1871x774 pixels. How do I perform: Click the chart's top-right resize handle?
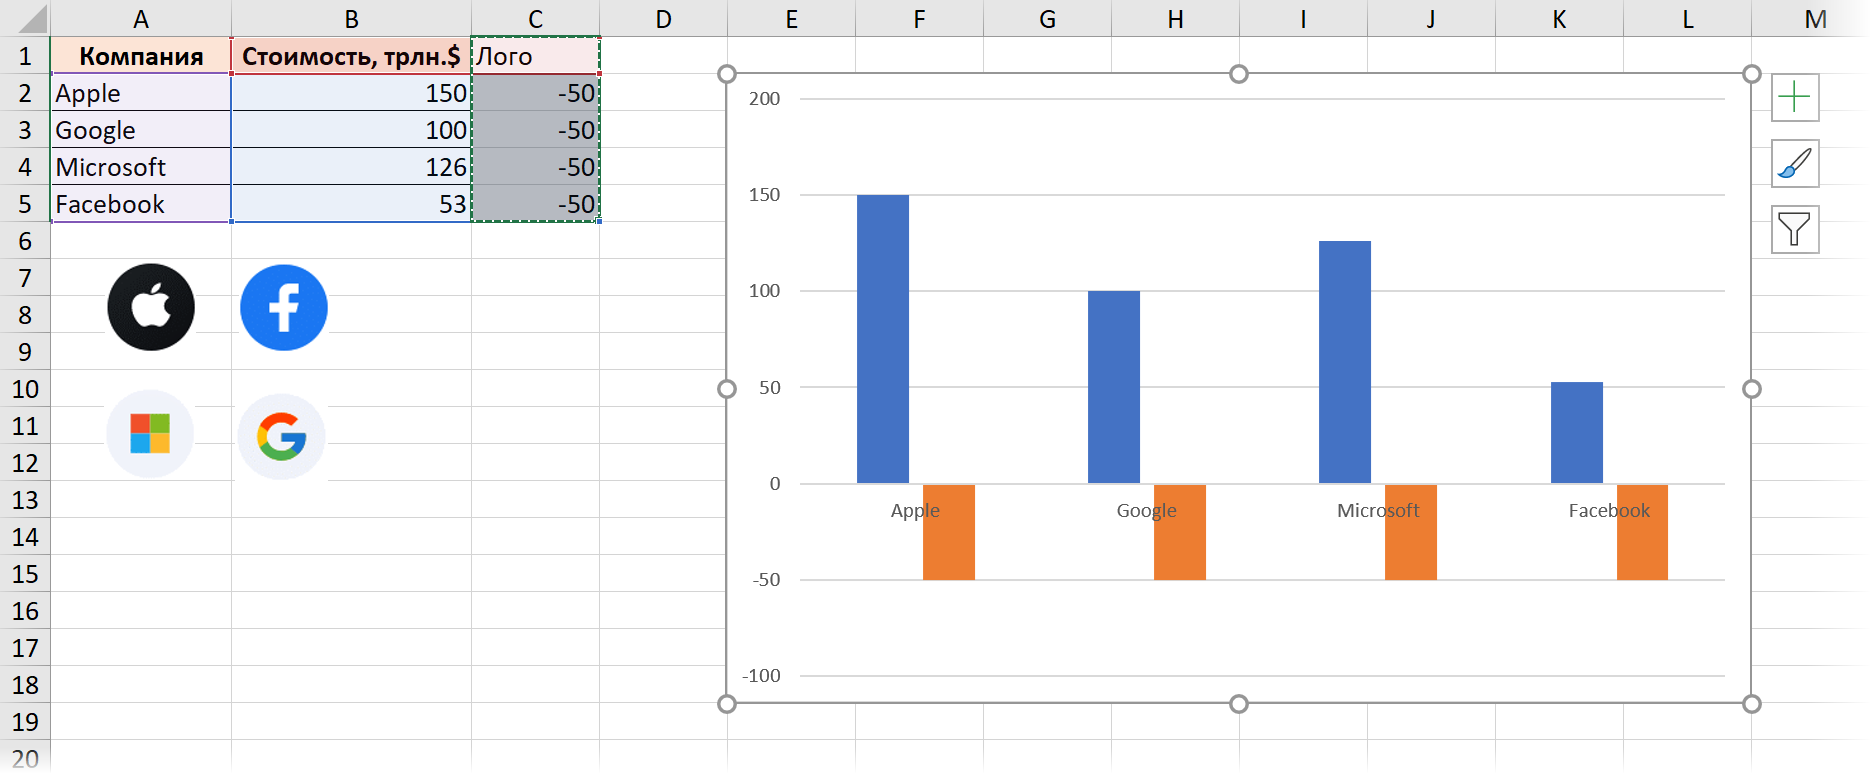tap(1751, 74)
